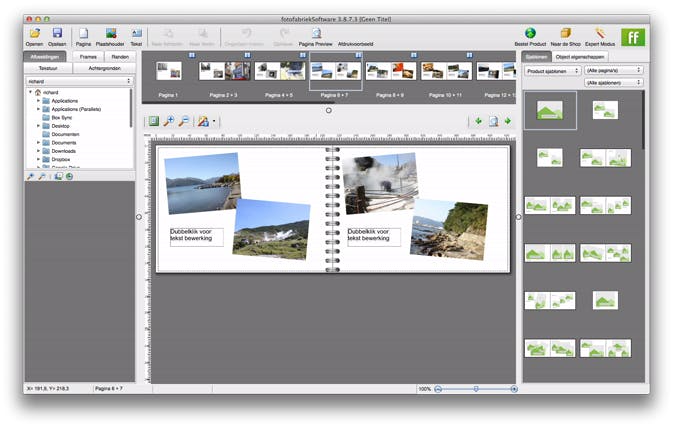This screenshot has width=674, height=428.
Task: Toggle the blue layout icon above Pagina 4 + 5
Action: tap(303, 55)
